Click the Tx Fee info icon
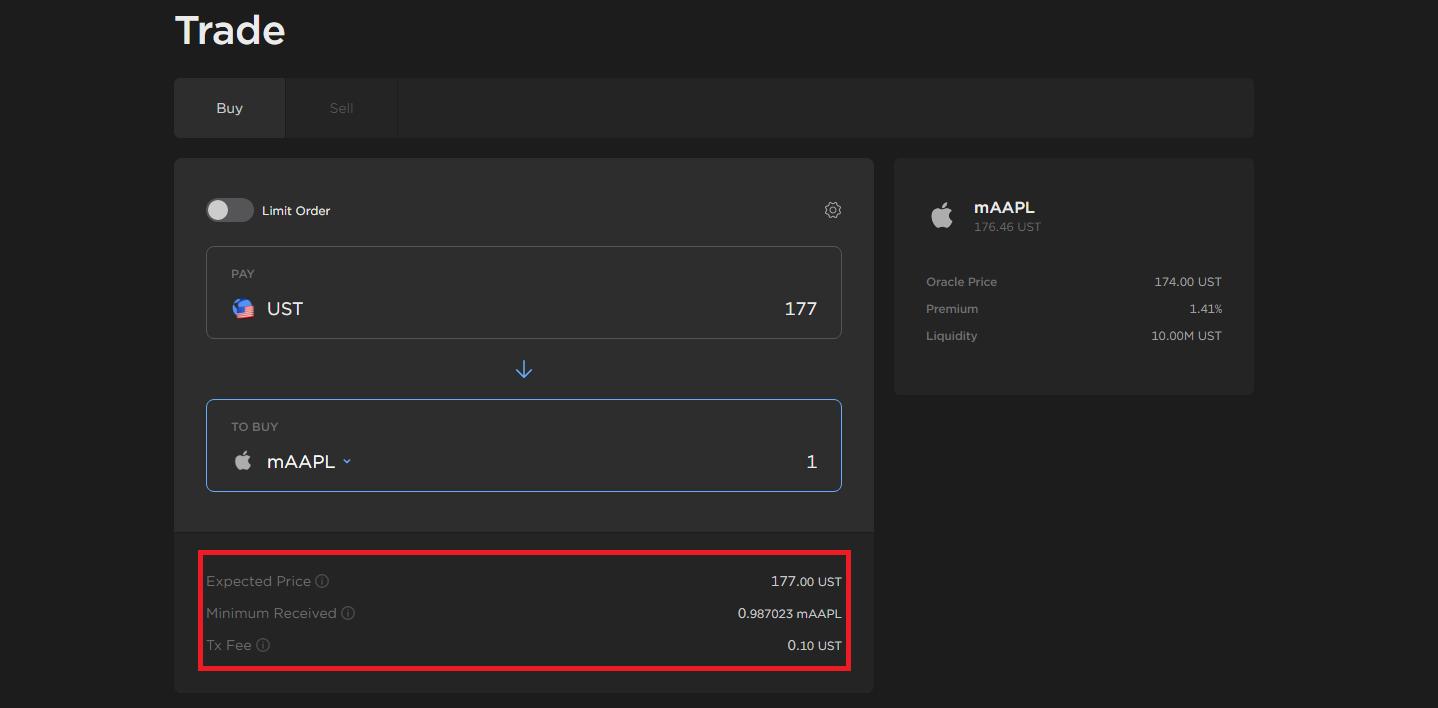Image resolution: width=1438 pixels, height=708 pixels. click(x=264, y=645)
